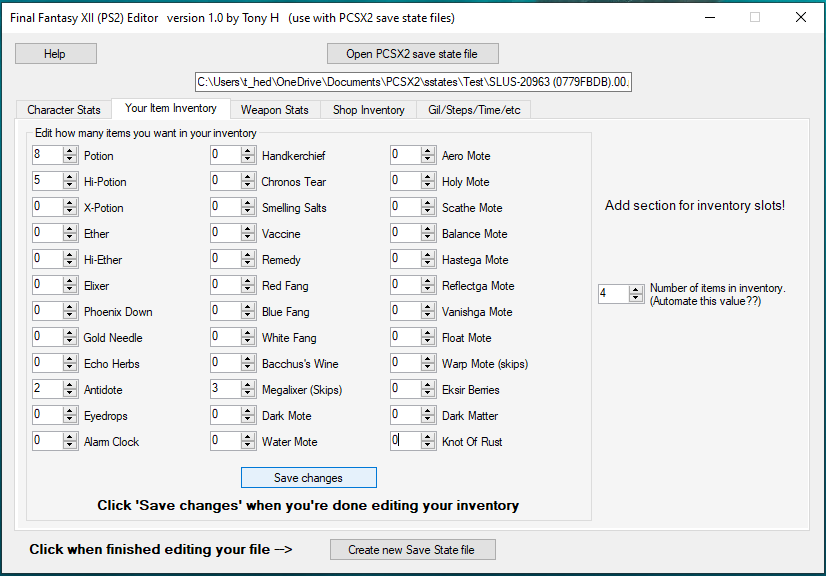This screenshot has height=576, width=826.
Task: Click the Remedy quantity input box
Action: point(225,259)
